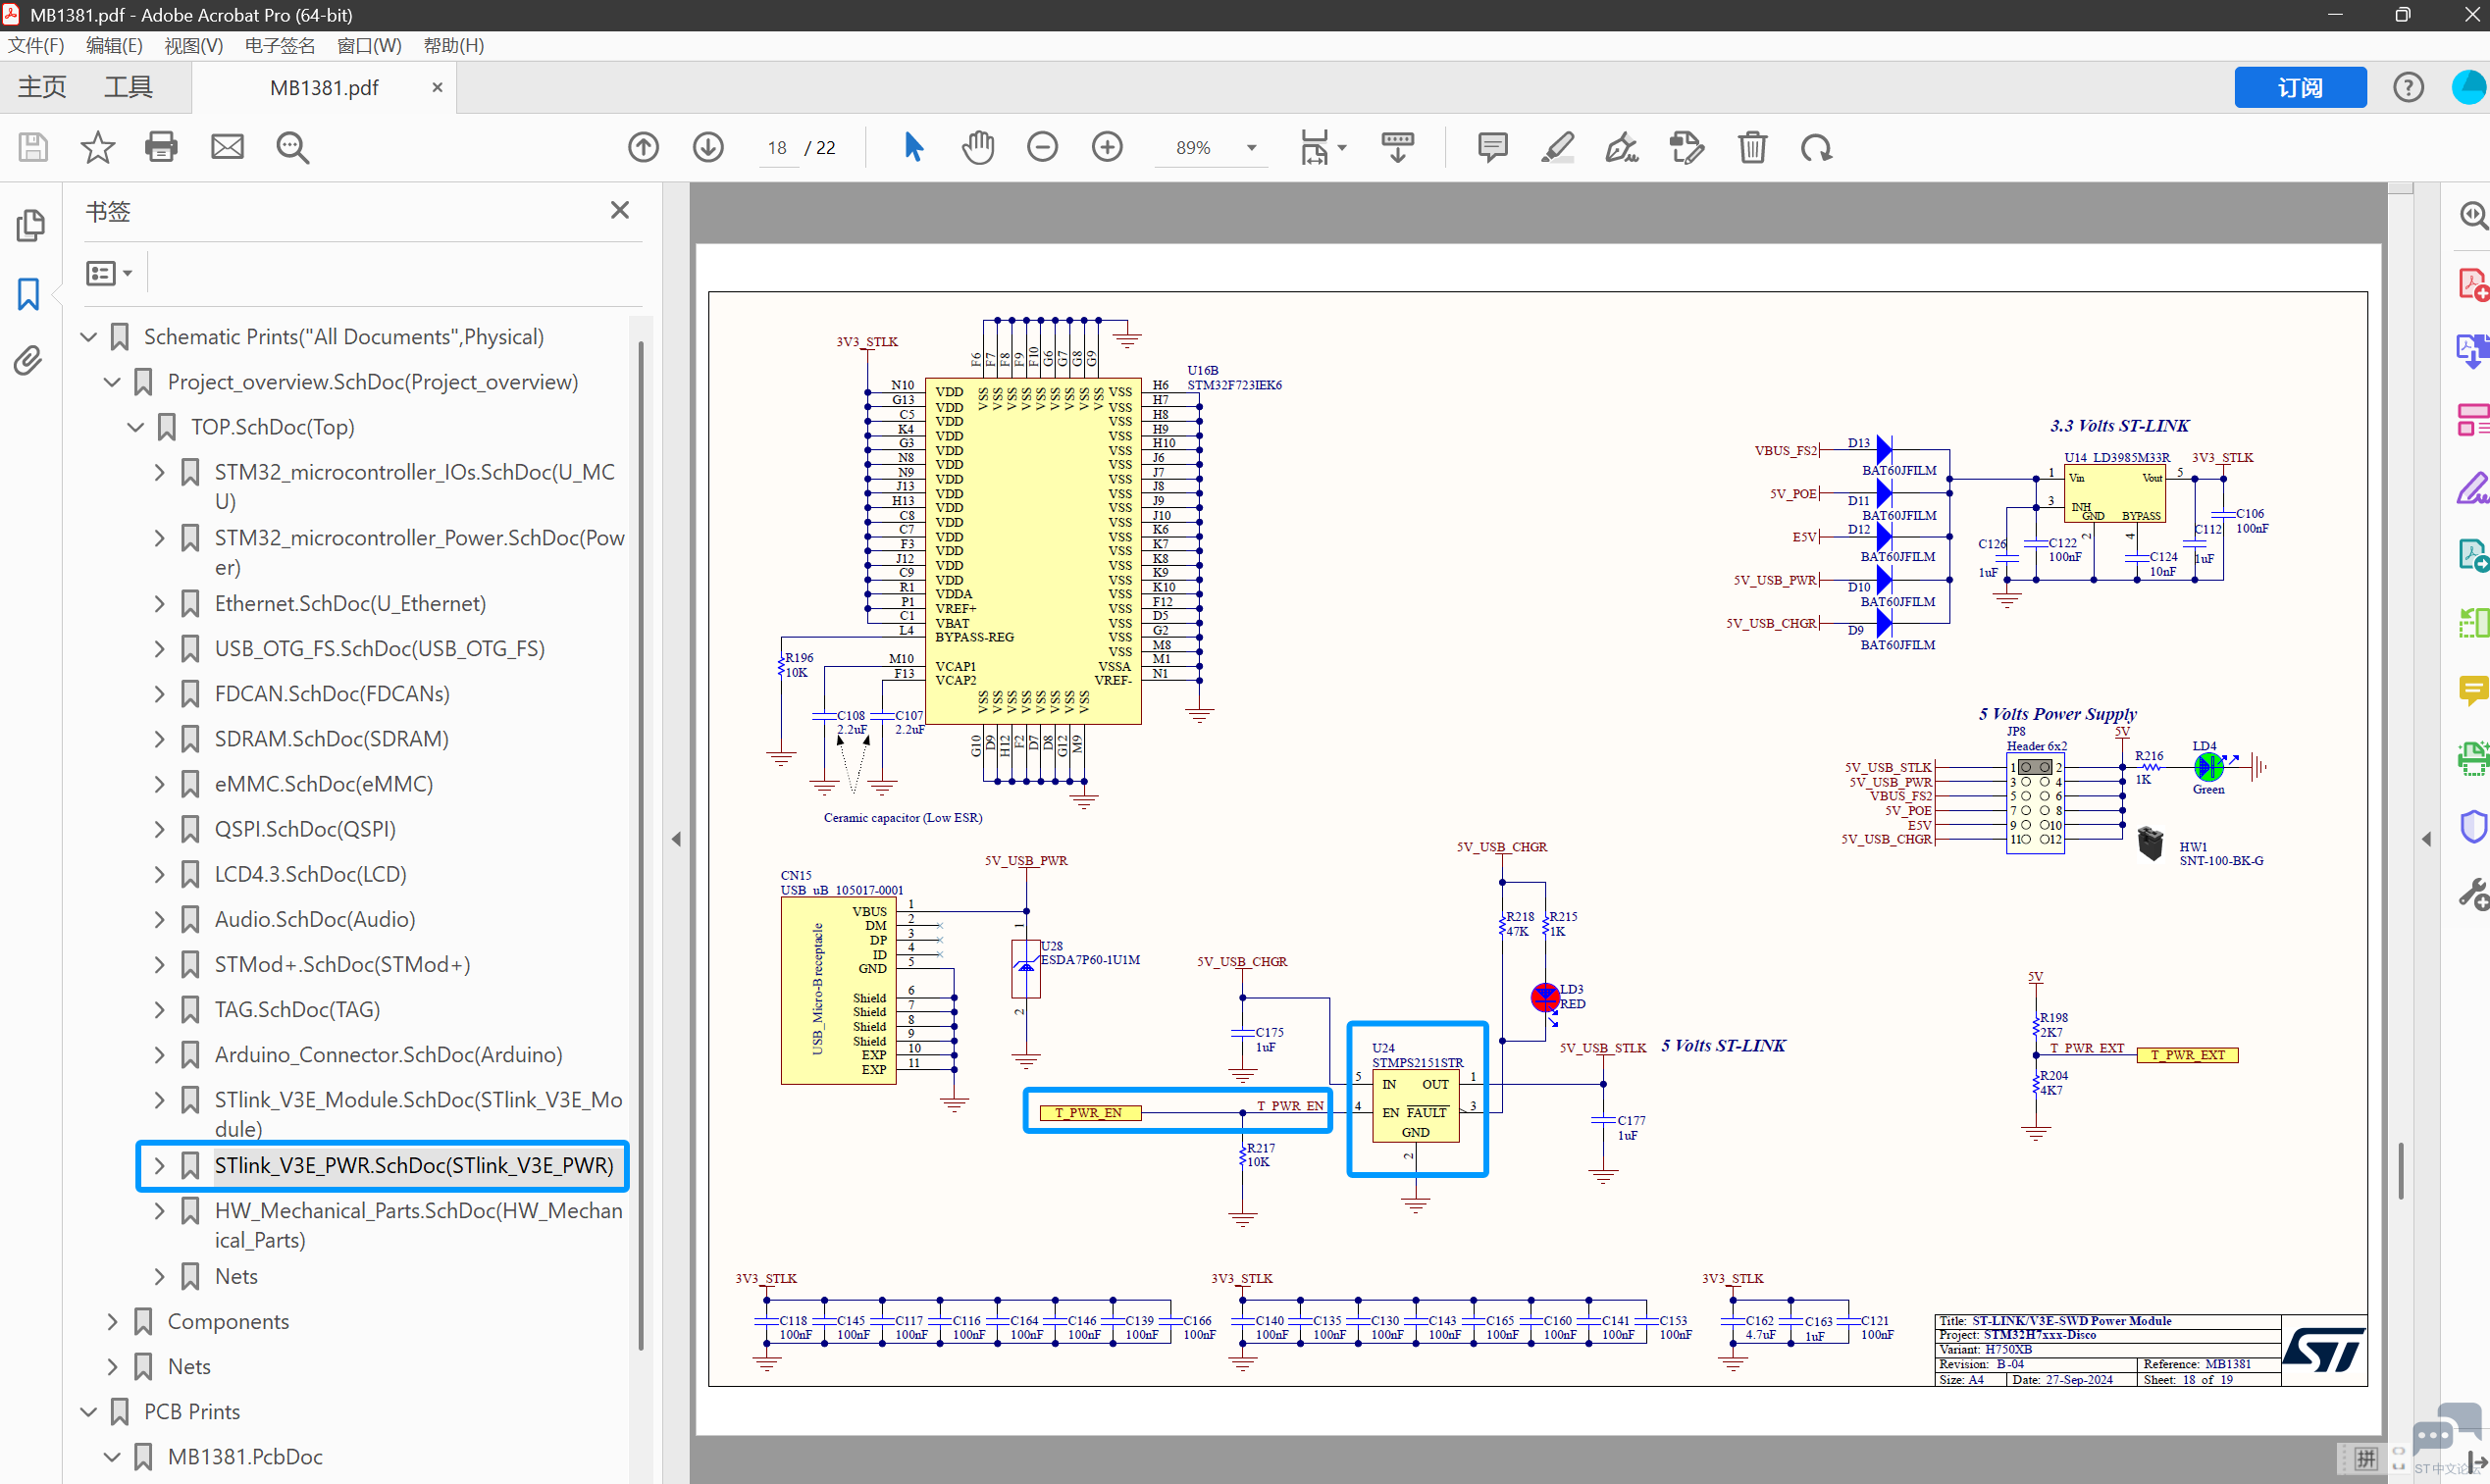Collapse PCB Prints bookmark
Image resolution: width=2490 pixels, height=1484 pixels.
click(89, 1411)
